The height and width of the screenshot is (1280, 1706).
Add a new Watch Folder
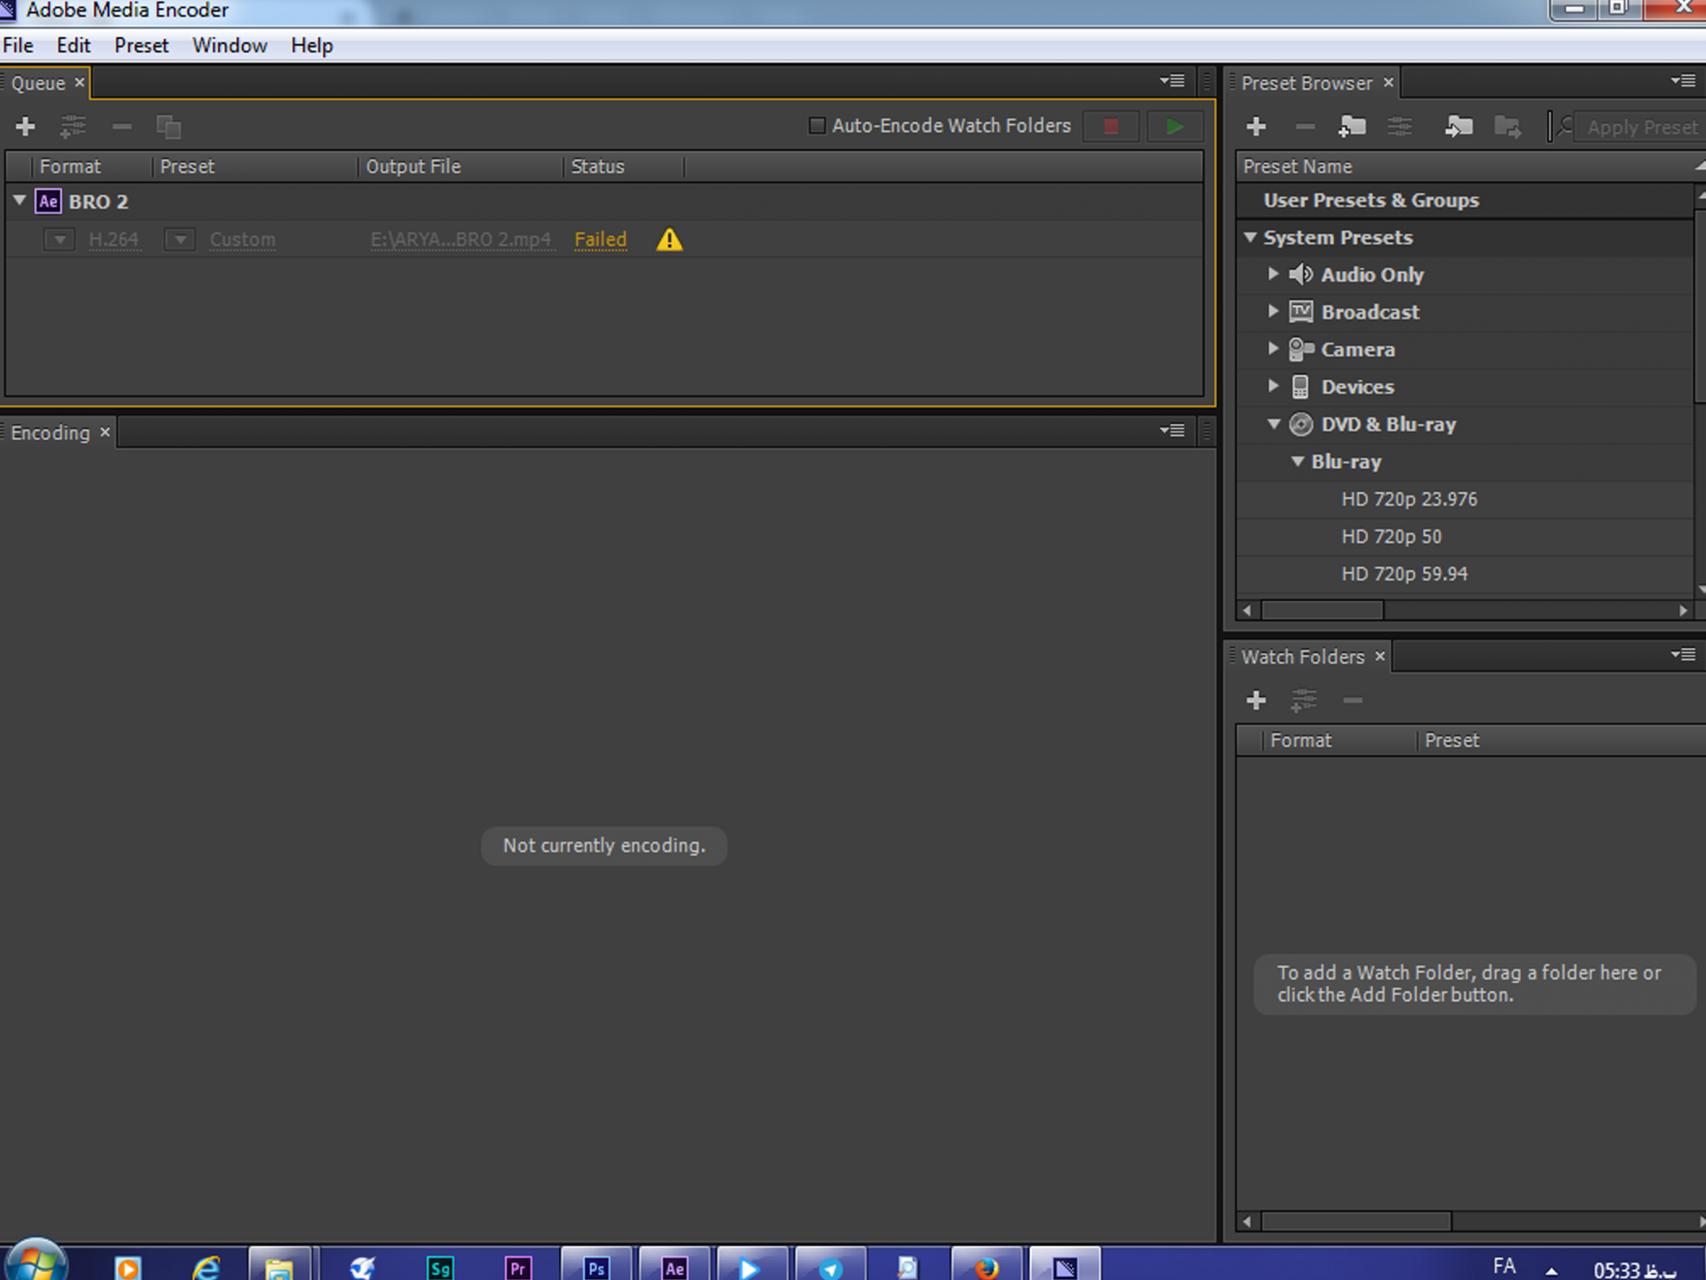tap(1256, 700)
